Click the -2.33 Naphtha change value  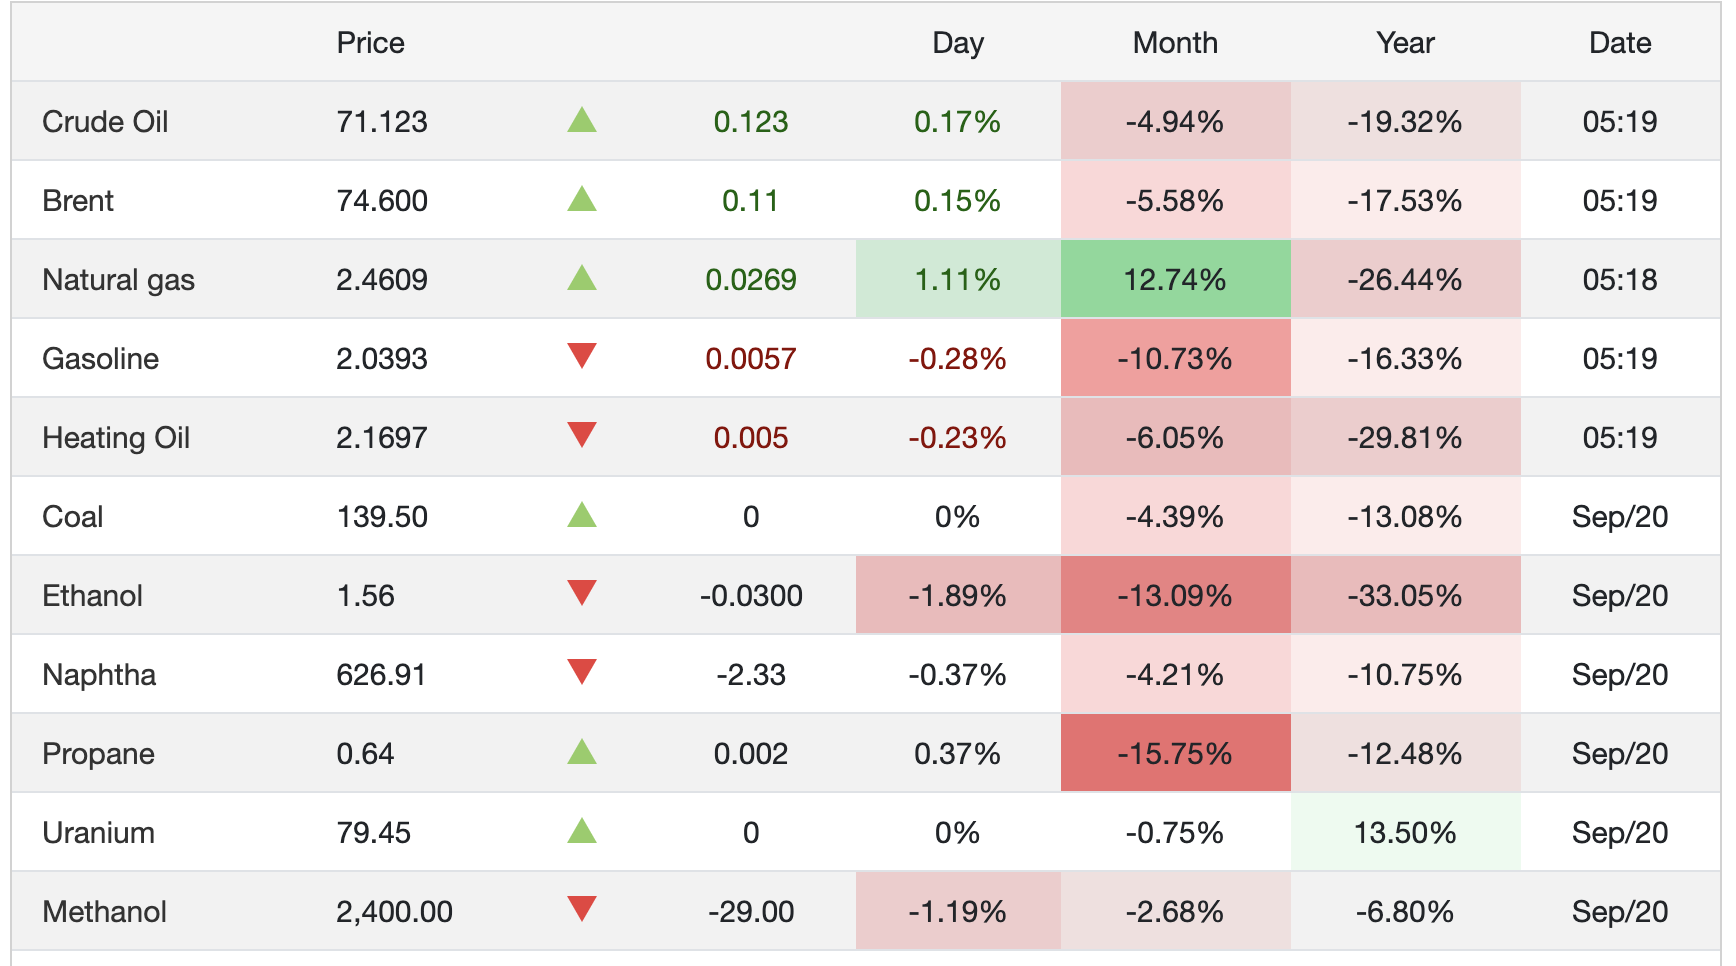(751, 675)
